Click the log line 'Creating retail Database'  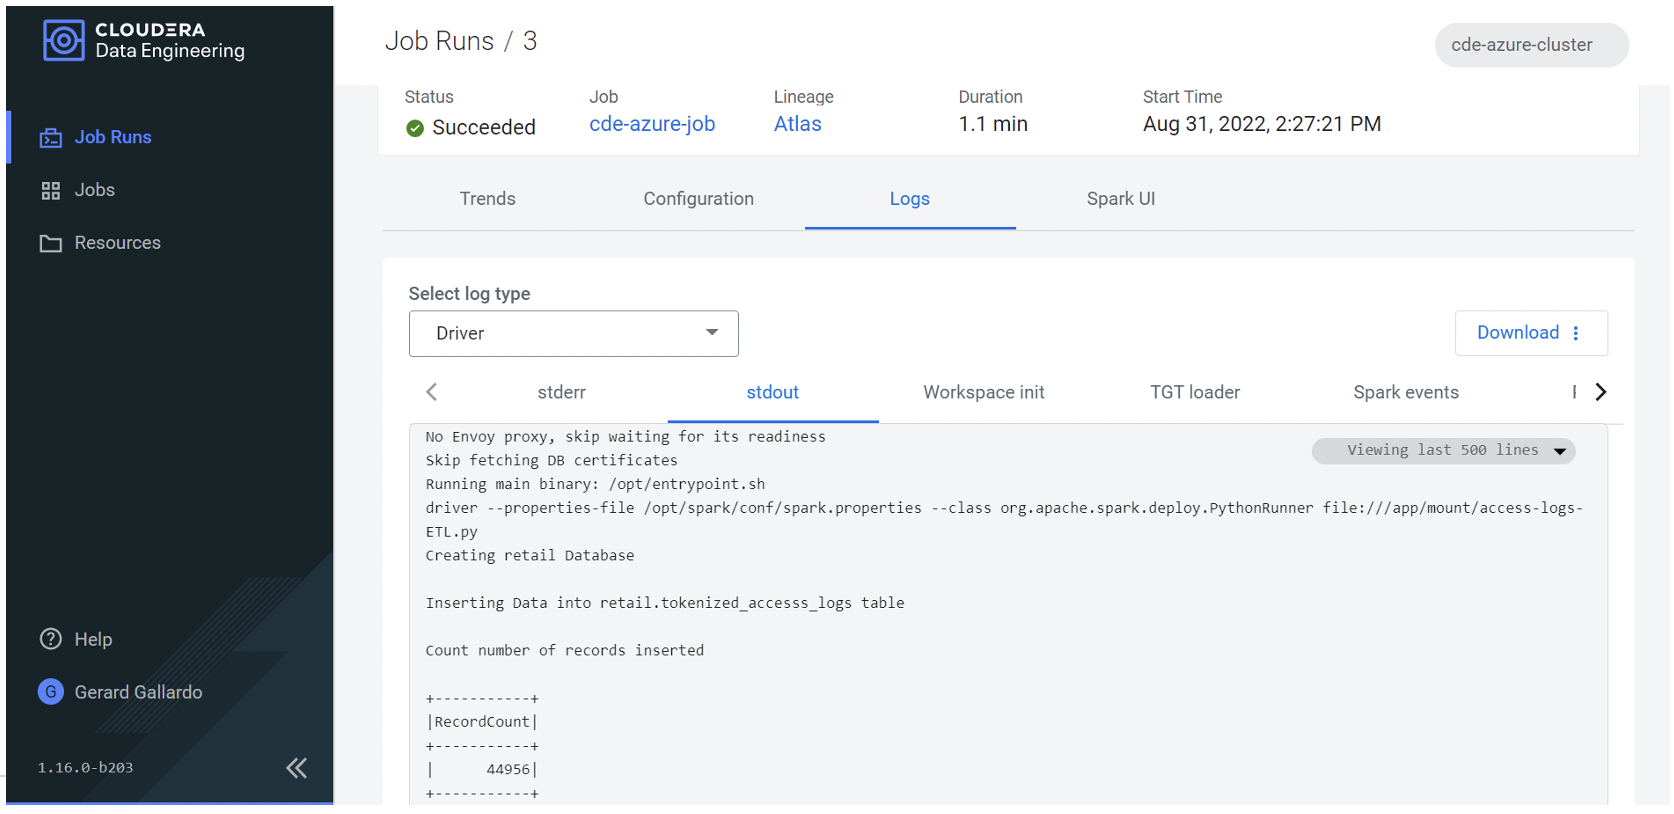click(x=530, y=556)
